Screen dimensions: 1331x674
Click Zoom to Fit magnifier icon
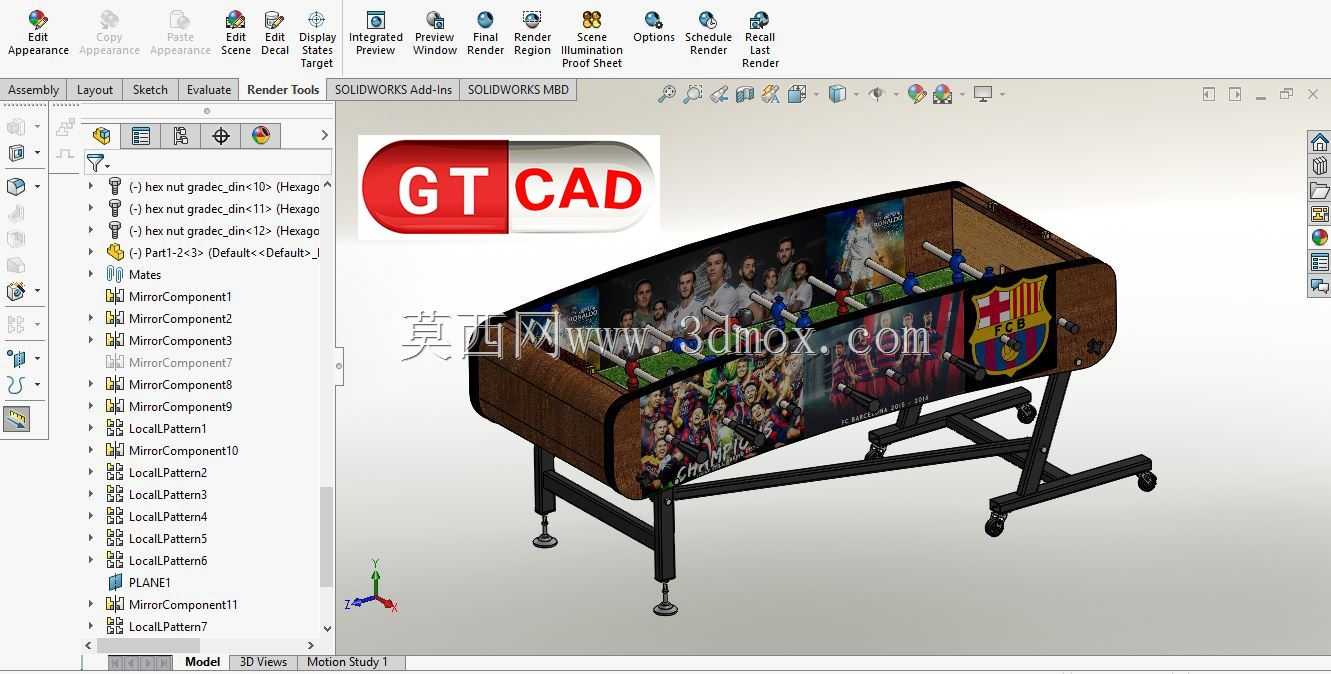tap(667, 94)
